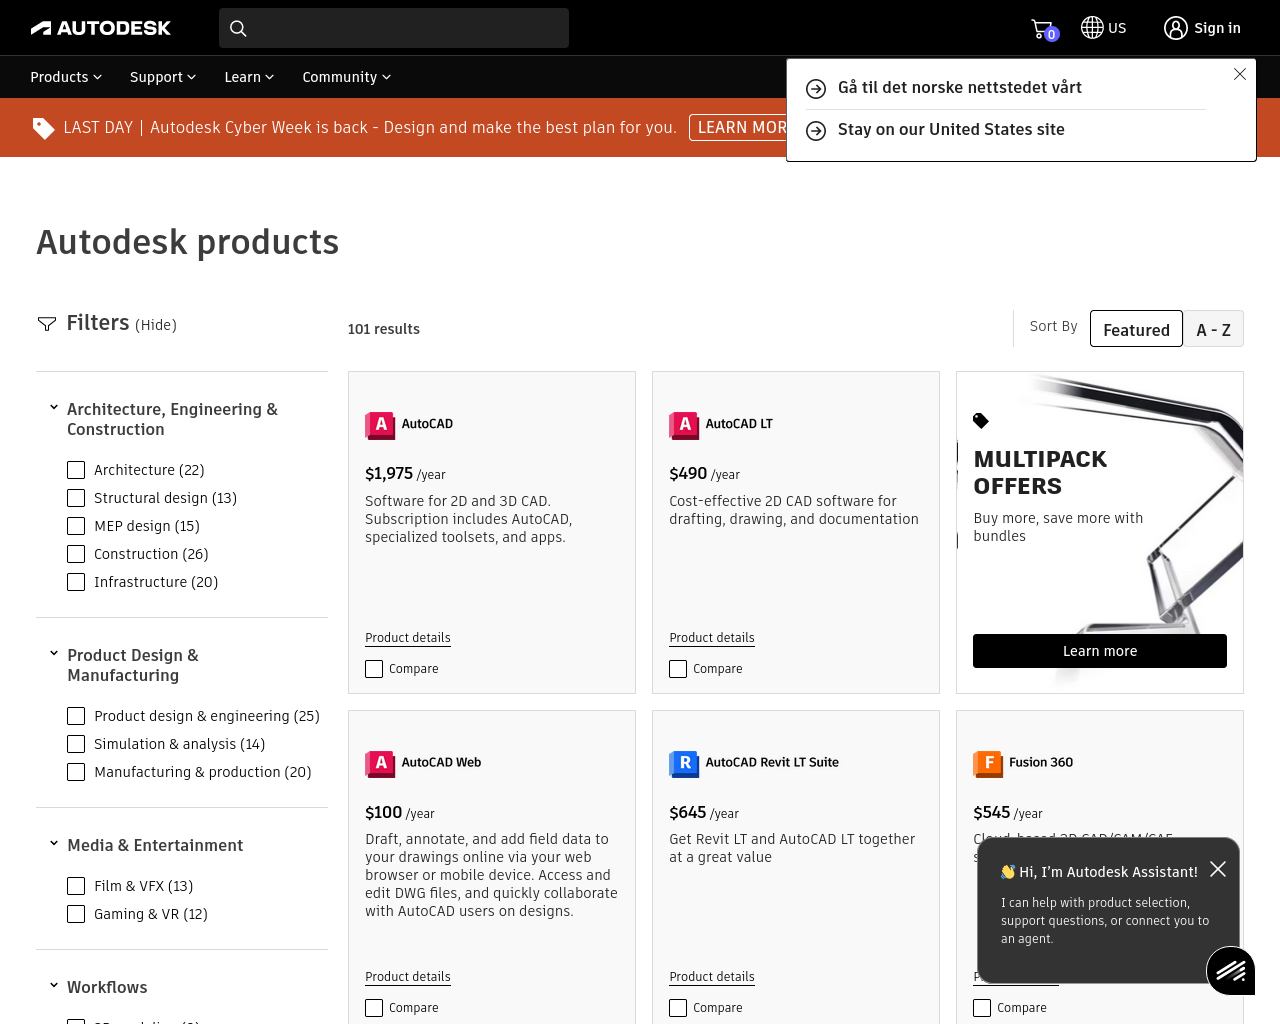Image resolution: width=1280 pixels, height=1024 pixels.
Task: Click the AutoCAD product icon
Action: [380, 425]
